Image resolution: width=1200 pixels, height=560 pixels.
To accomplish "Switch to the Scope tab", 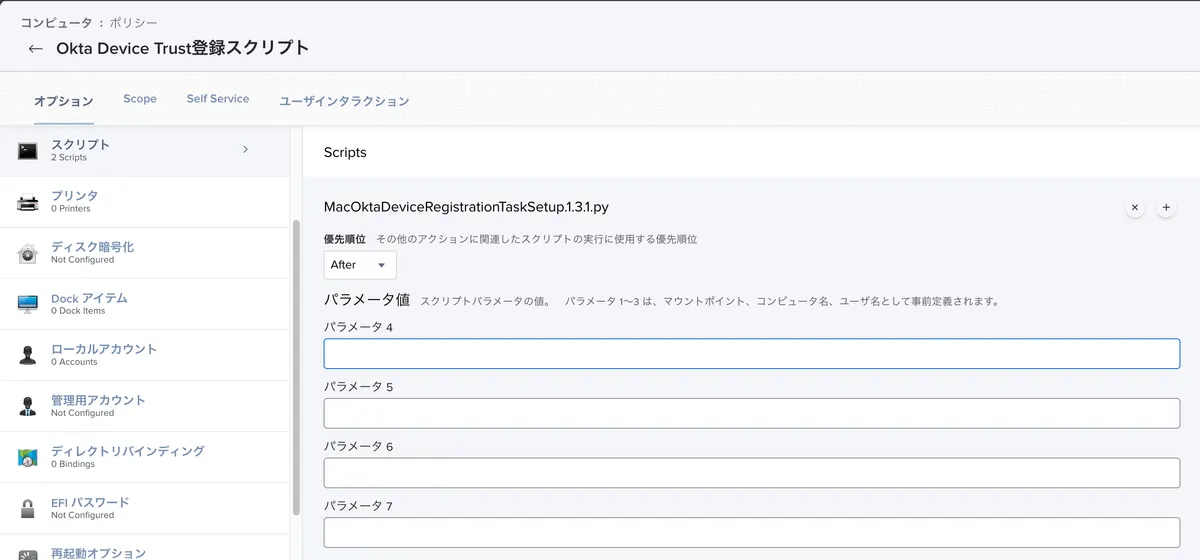I will [140, 99].
